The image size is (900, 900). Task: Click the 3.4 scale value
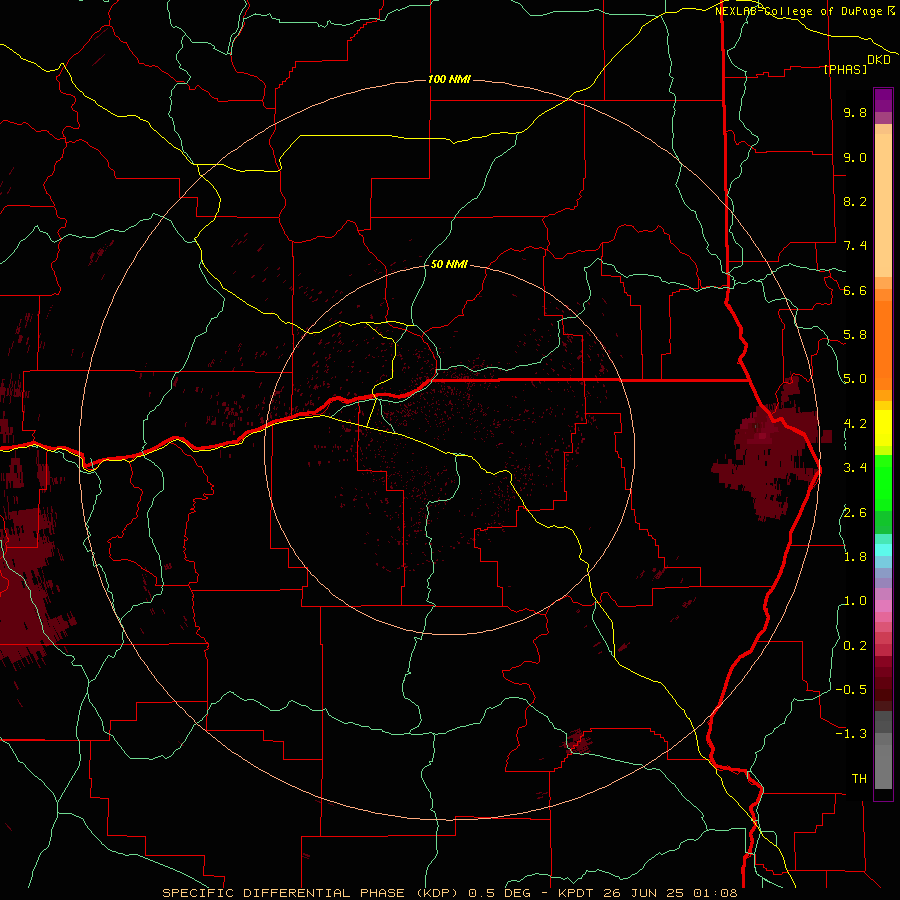click(855, 468)
